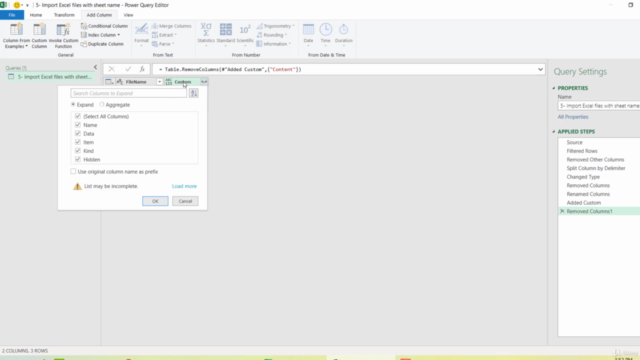The height and width of the screenshot is (360, 640).
Task: Enable original column name as prefix
Action: point(73,171)
